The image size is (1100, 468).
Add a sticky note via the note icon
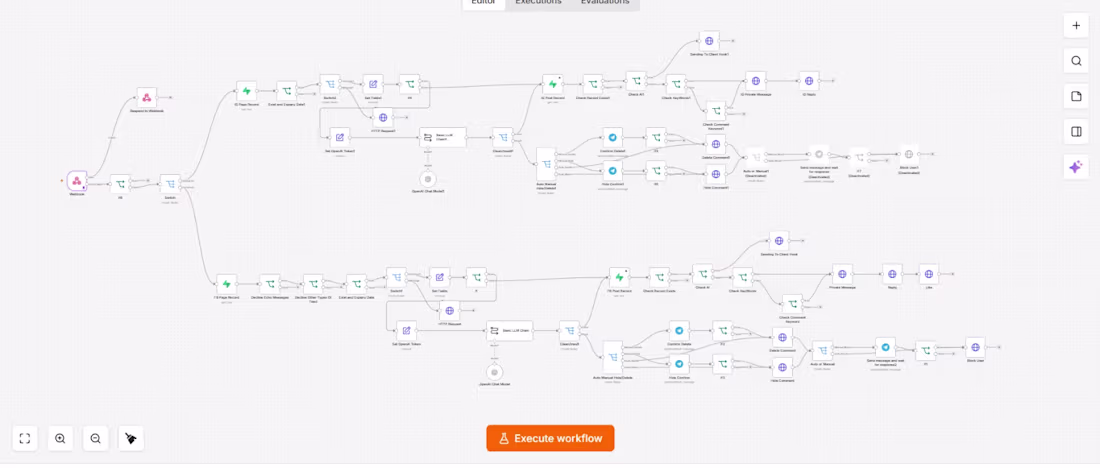[1075, 96]
